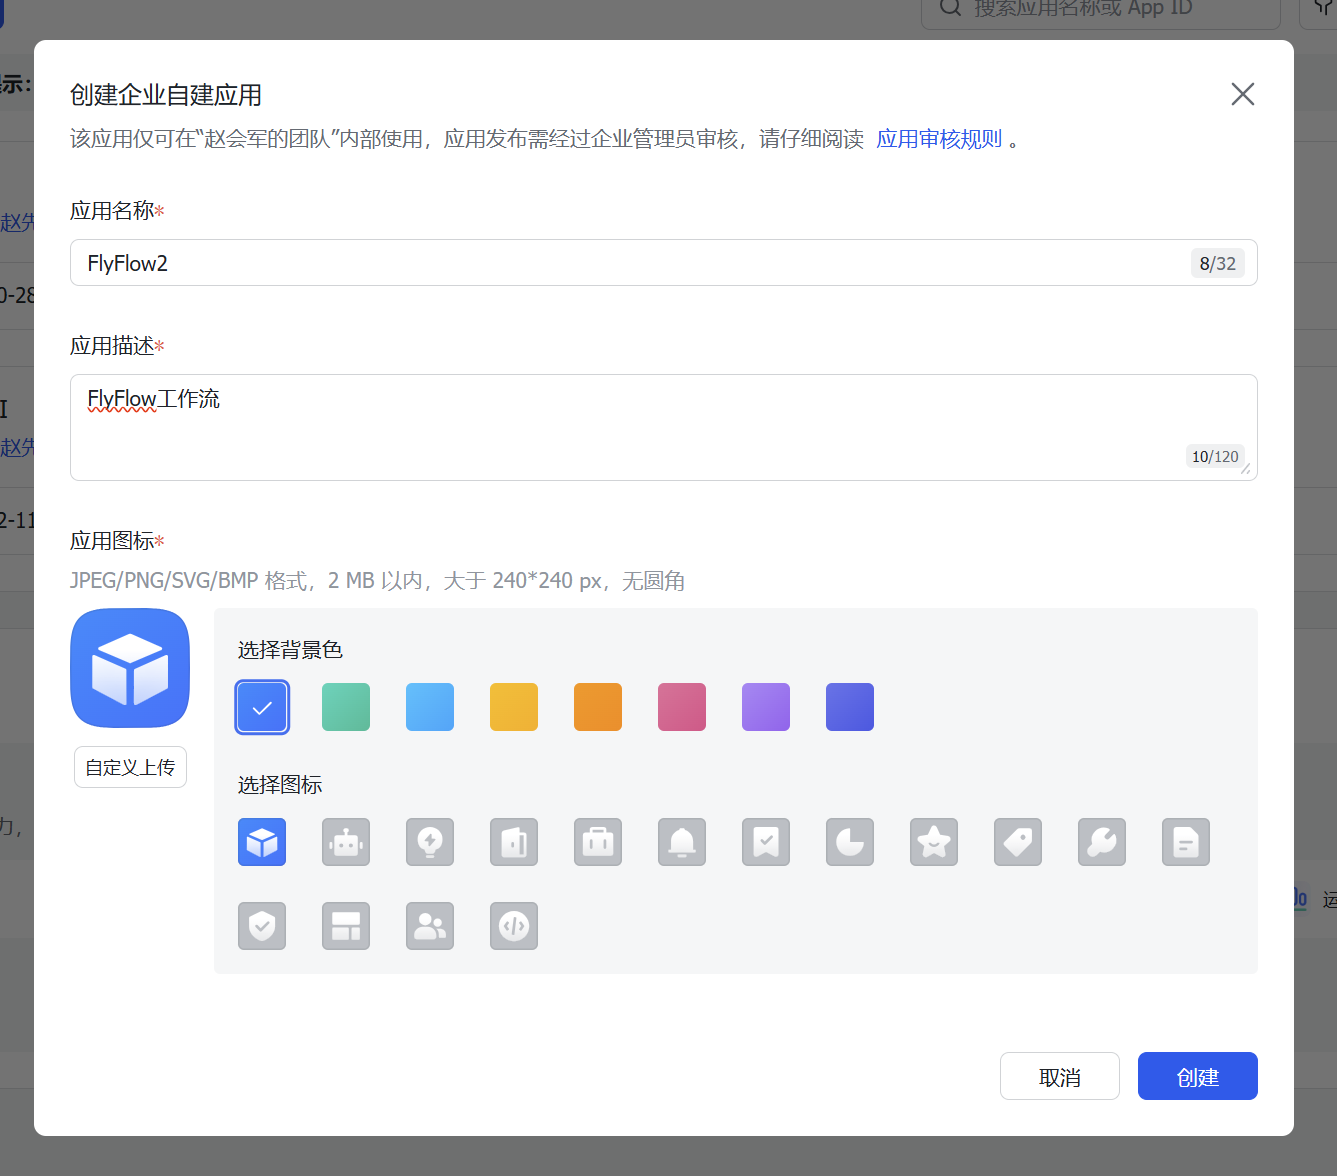
Task: Pick the bookmark checkmark icon
Action: point(766,842)
